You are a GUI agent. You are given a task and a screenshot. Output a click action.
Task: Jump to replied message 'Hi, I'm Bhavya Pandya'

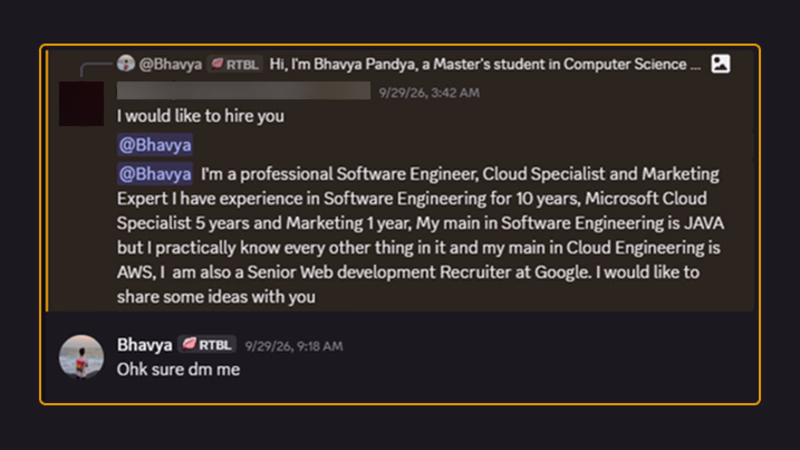click(485, 64)
